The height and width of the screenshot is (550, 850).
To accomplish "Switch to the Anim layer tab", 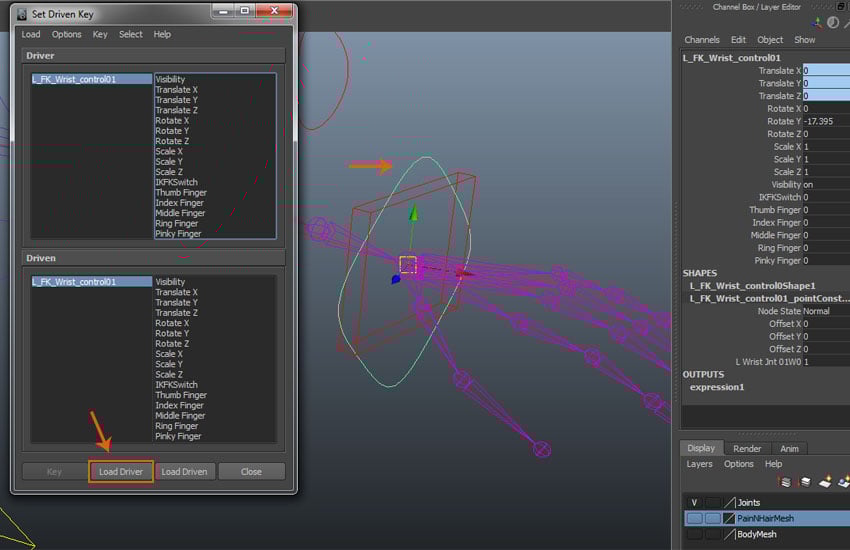I will click(x=789, y=449).
